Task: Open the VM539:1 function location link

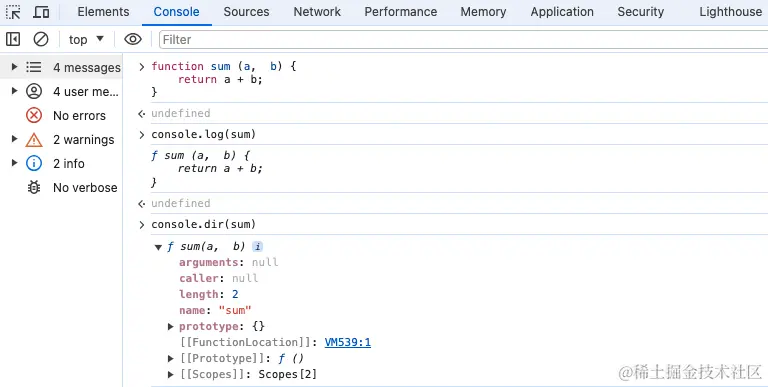Action: click(x=348, y=342)
